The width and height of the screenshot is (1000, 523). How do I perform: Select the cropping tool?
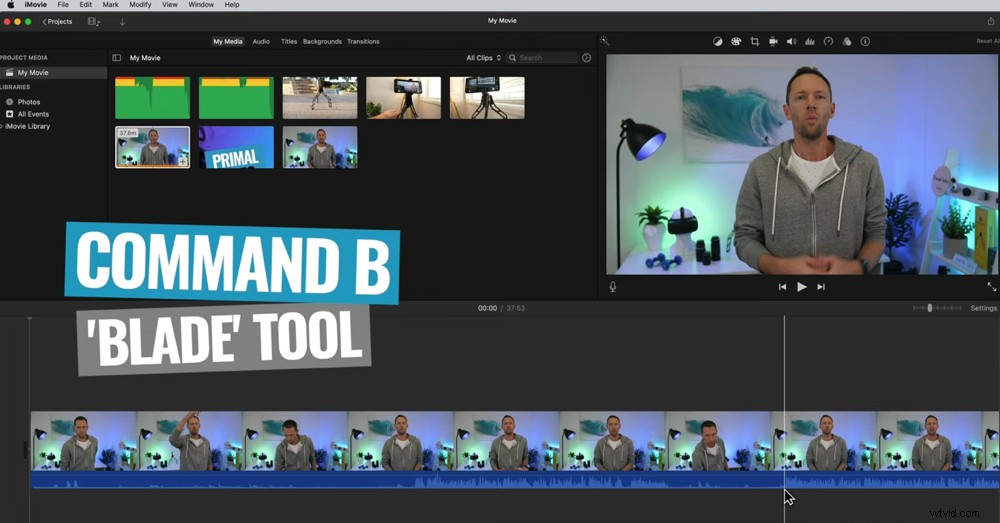pyautogui.click(x=754, y=41)
